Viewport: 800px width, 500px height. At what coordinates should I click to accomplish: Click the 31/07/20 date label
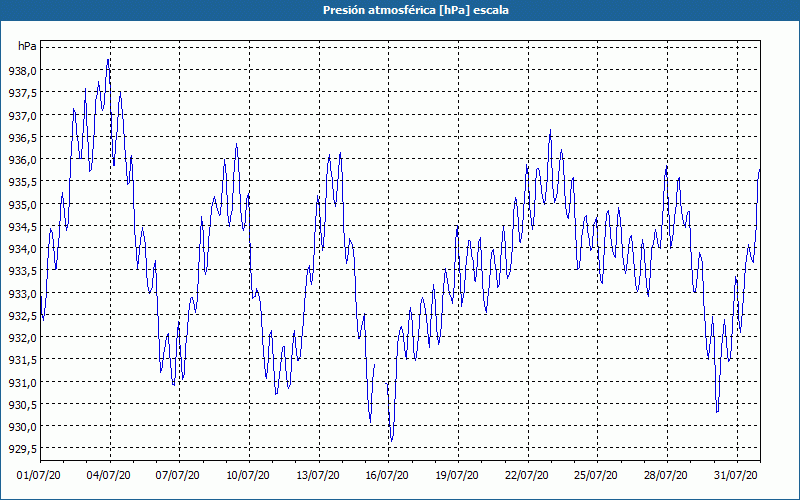coord(736,476)
